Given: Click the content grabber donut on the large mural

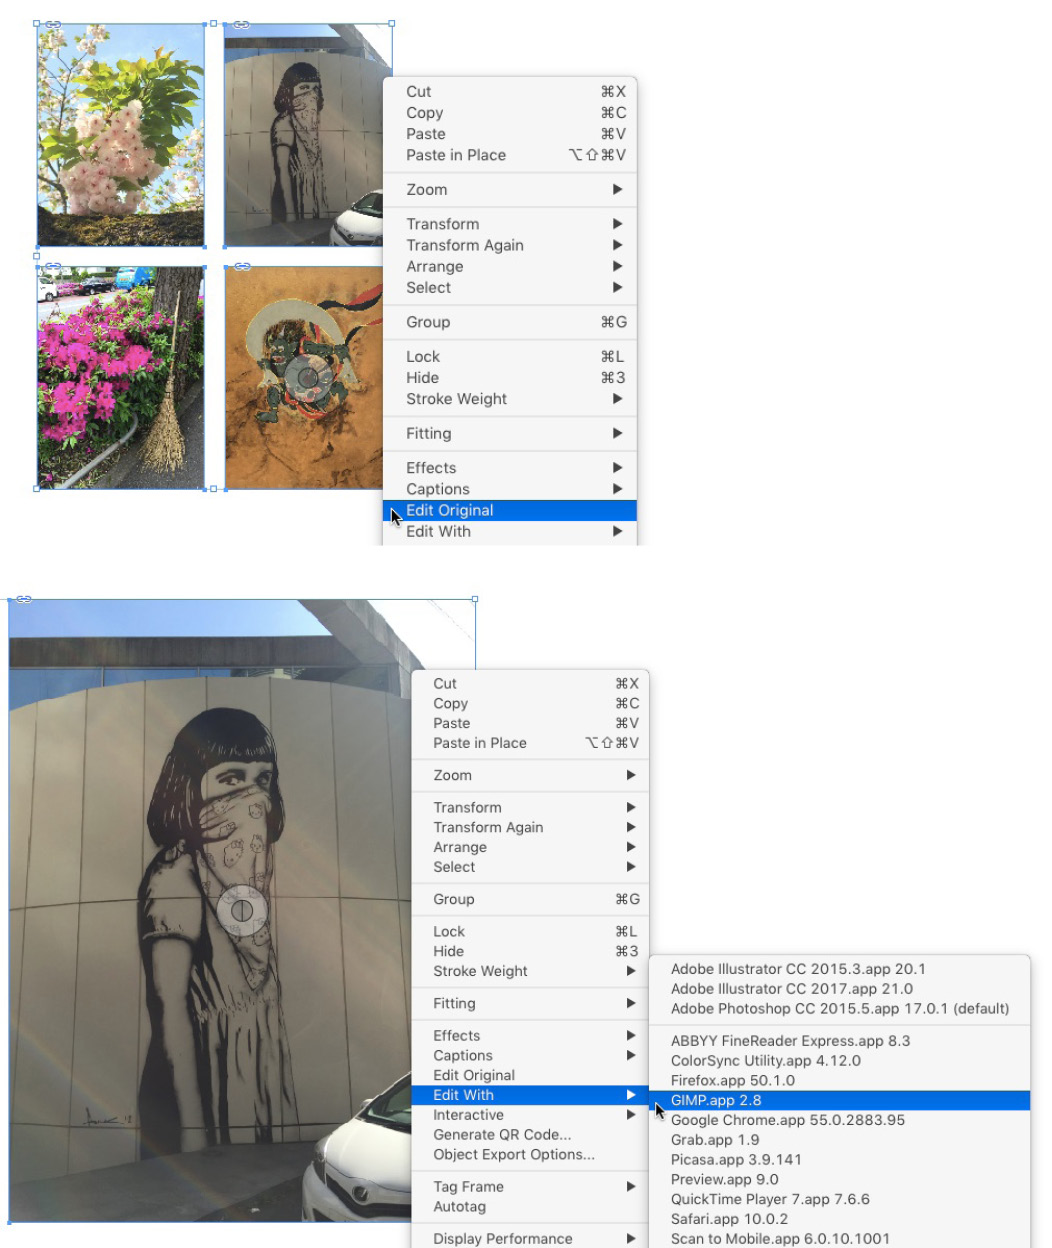Looking at the screenshot, I should tap(242, 910).
